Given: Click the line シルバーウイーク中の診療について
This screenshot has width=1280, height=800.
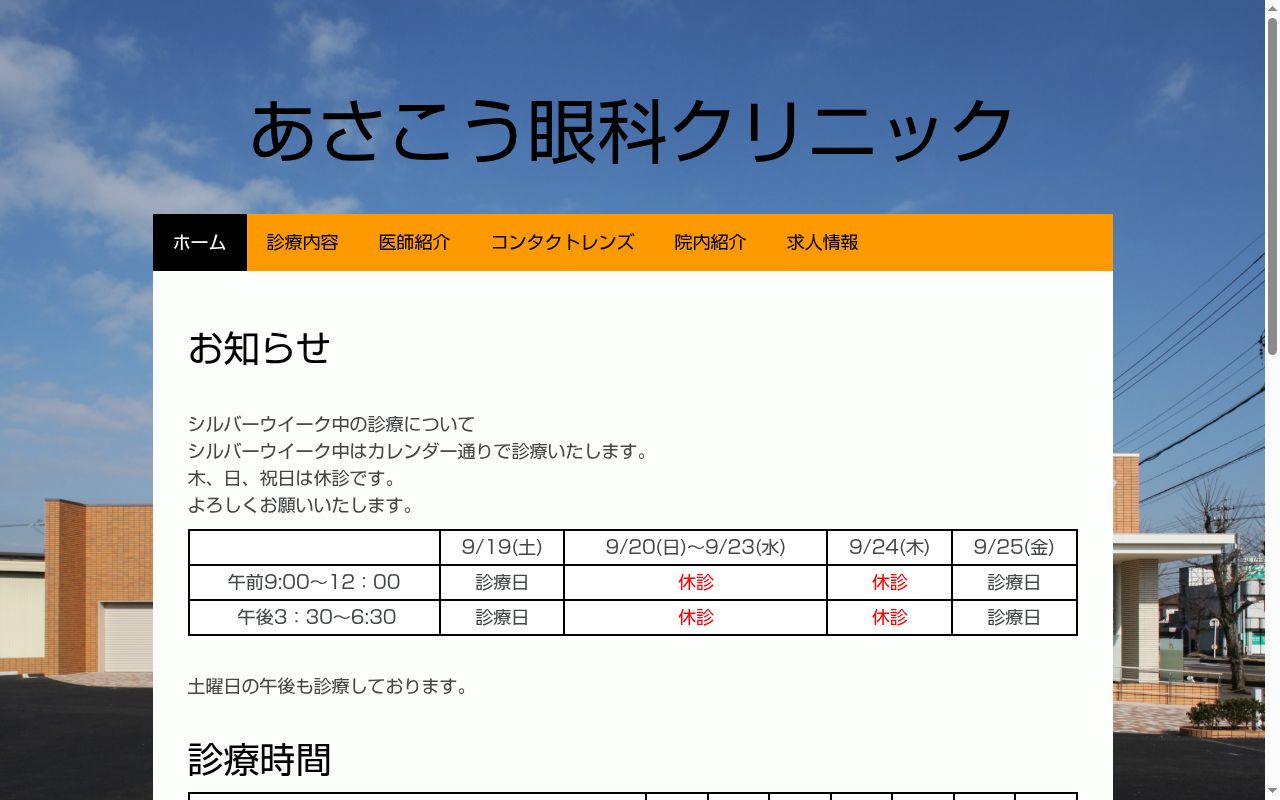Looking at the screenshot, I should pyautogui.click(x=332, y=424).
